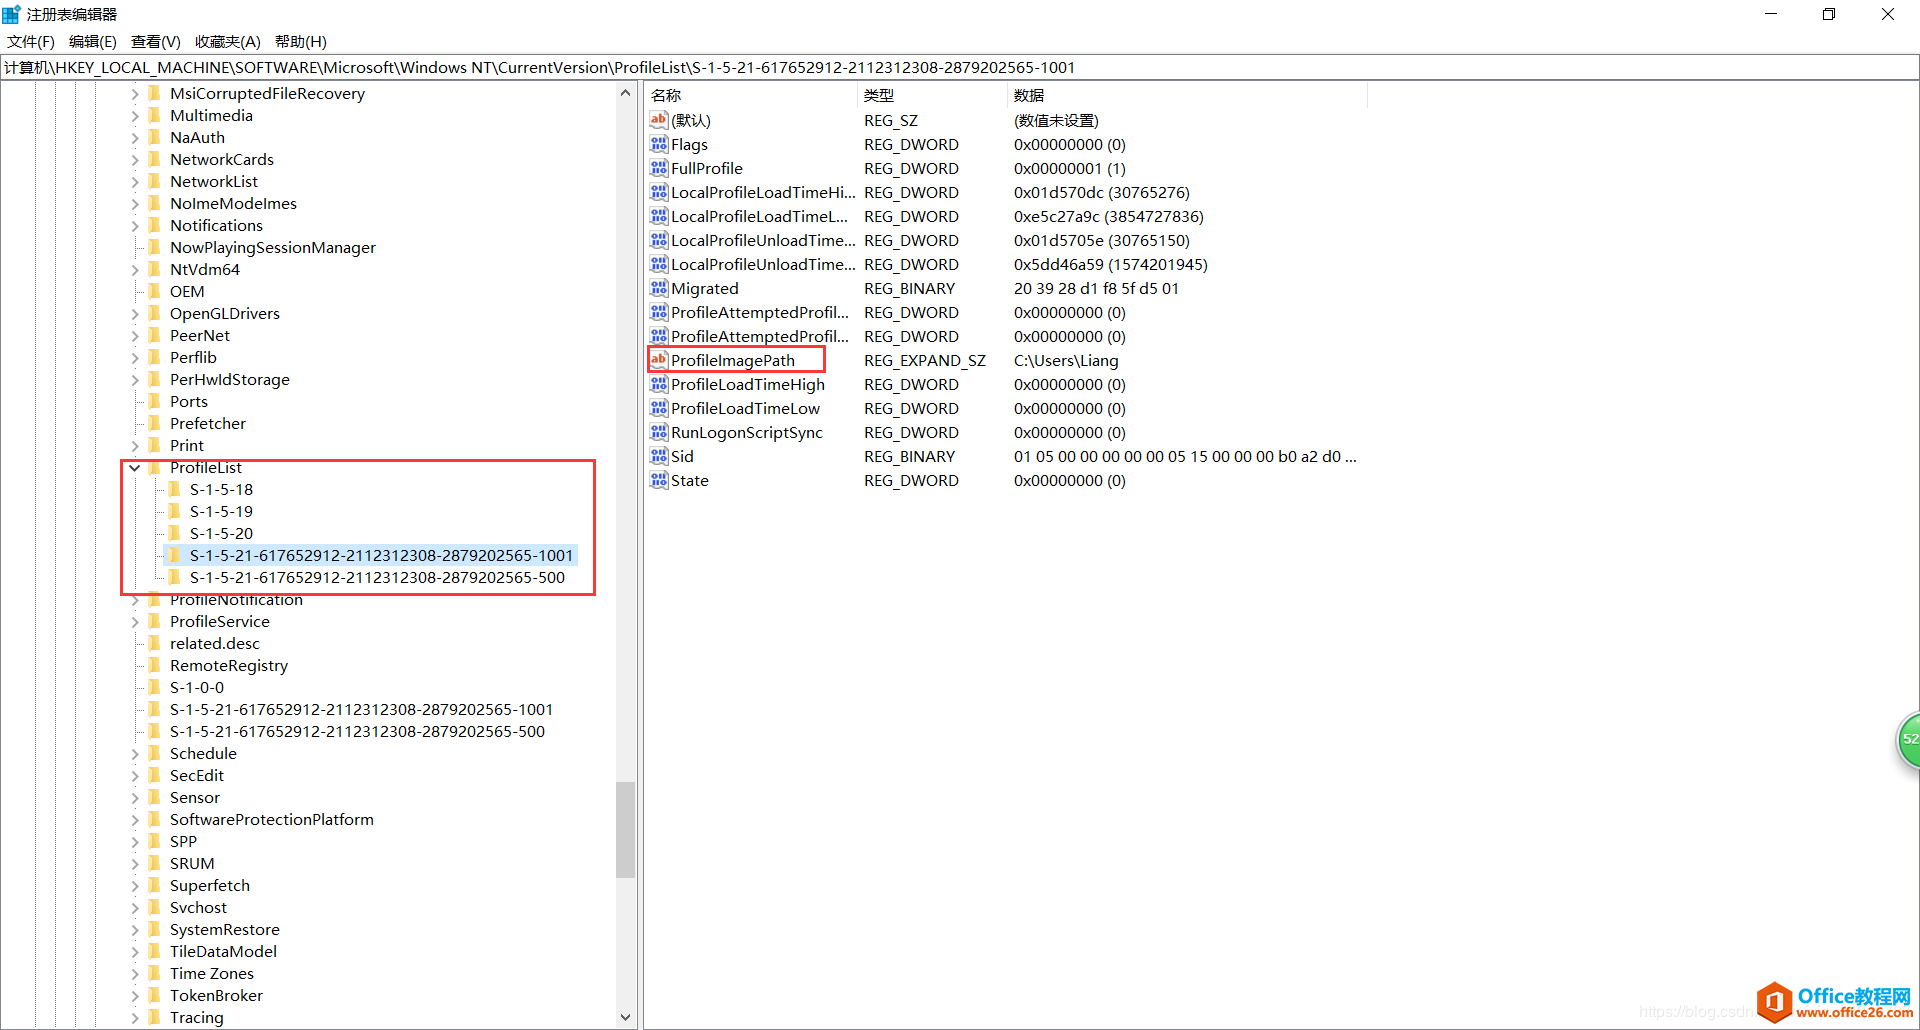Expand the Schedule tree node
Screen dimensions: 1920x1030
pos(135,753)
